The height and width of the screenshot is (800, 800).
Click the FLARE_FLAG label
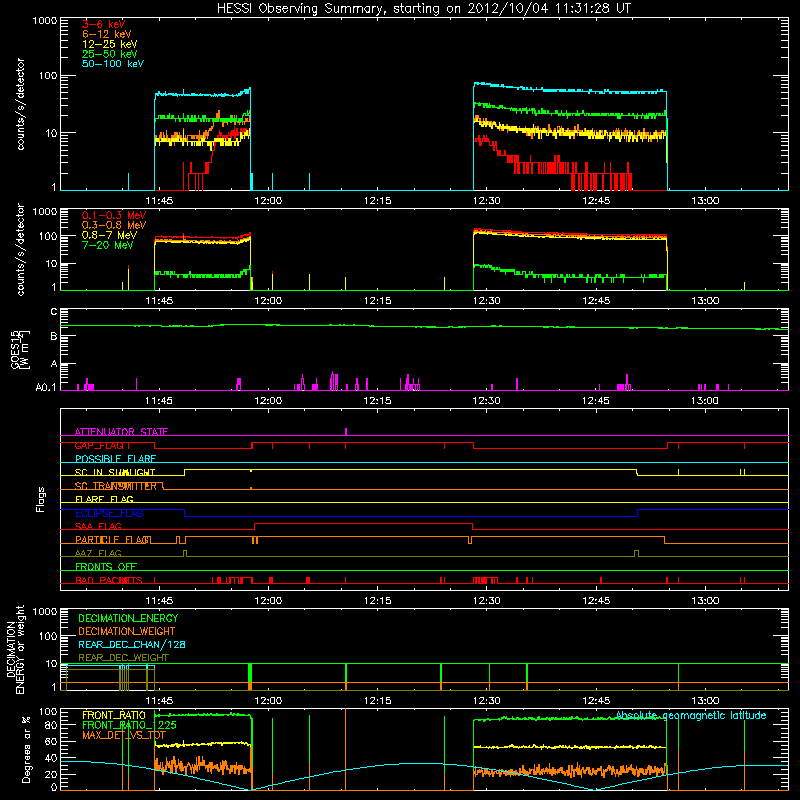pos(104,499)
